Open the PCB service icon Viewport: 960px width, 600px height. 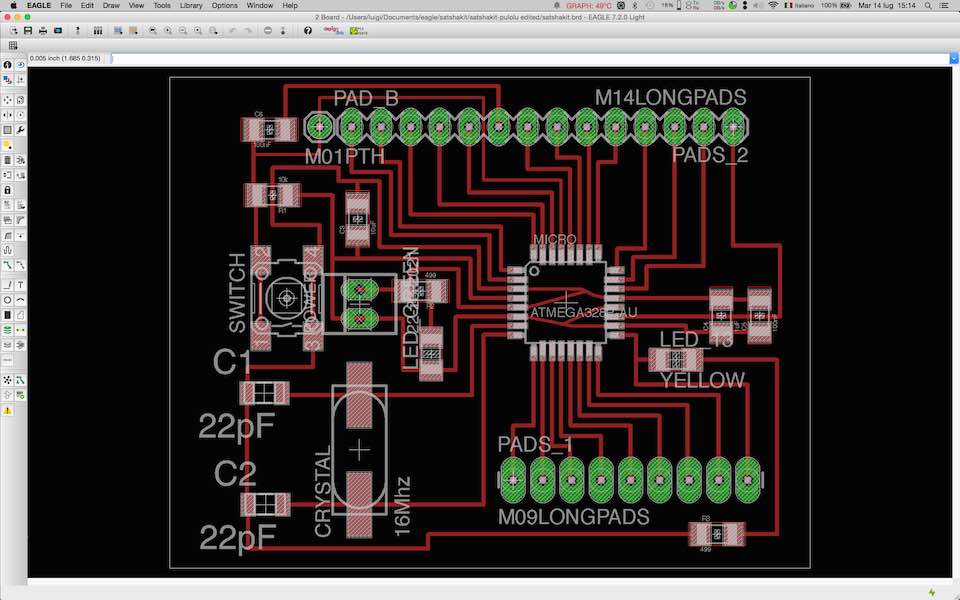click(x=358, y=31)
